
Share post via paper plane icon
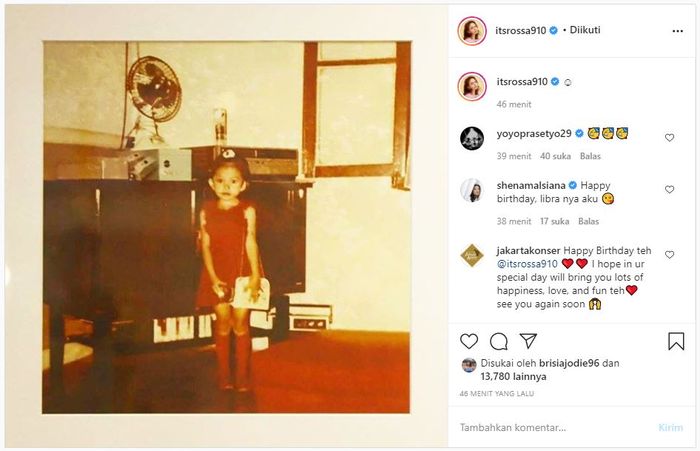pos(528,341)
